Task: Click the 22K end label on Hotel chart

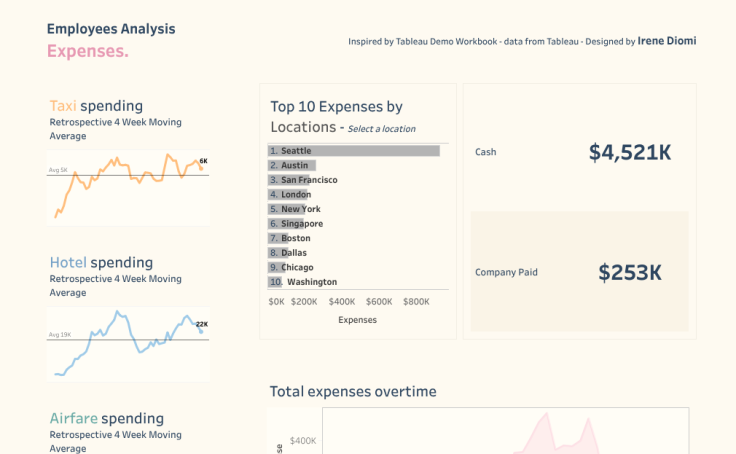Action: click(202, 324)
